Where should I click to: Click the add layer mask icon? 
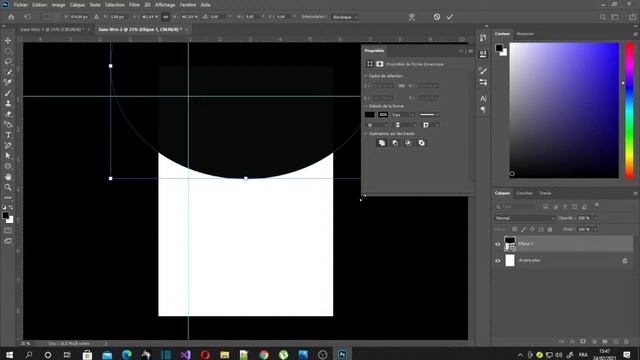point(583,341)
